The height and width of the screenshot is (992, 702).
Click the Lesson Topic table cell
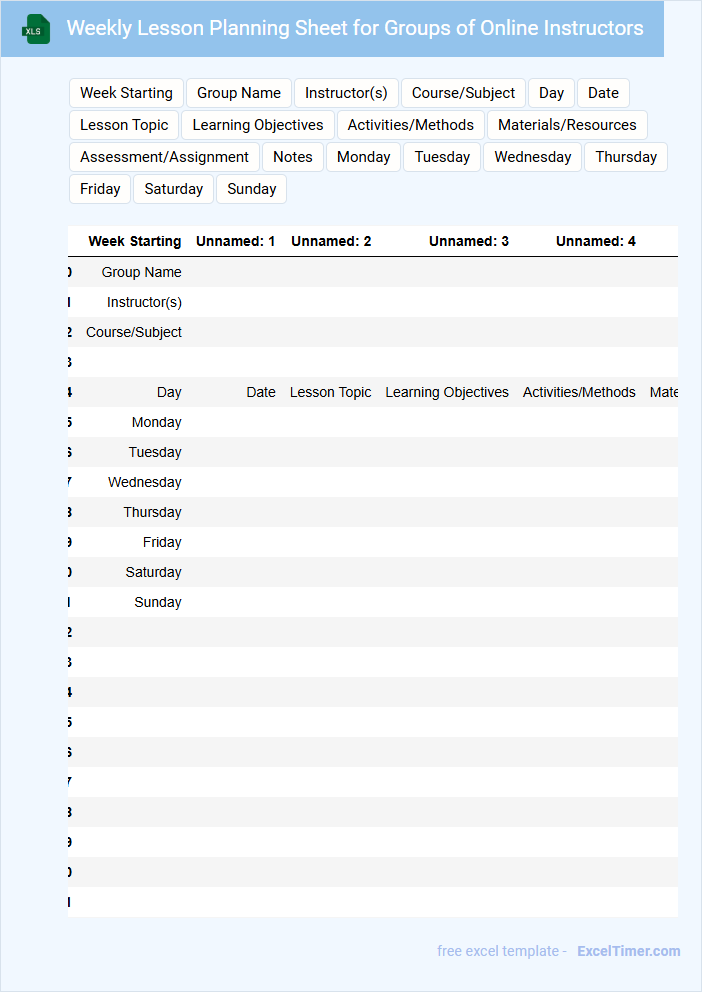pyautogui.click(x=330, y=392)
